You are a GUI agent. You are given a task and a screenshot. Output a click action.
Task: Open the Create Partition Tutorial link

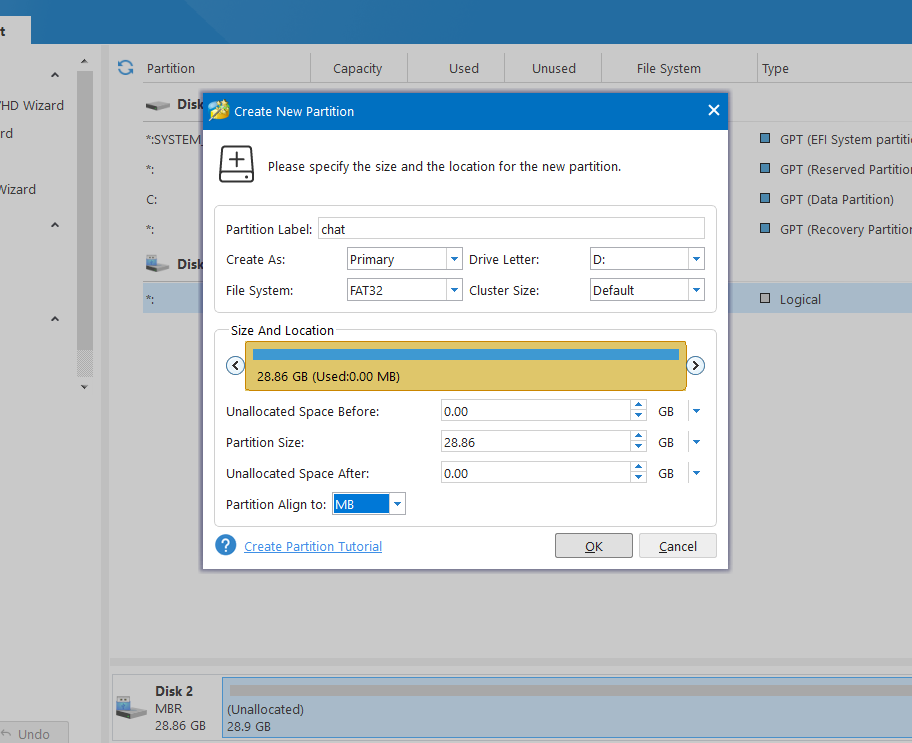[x=313, y=546]
